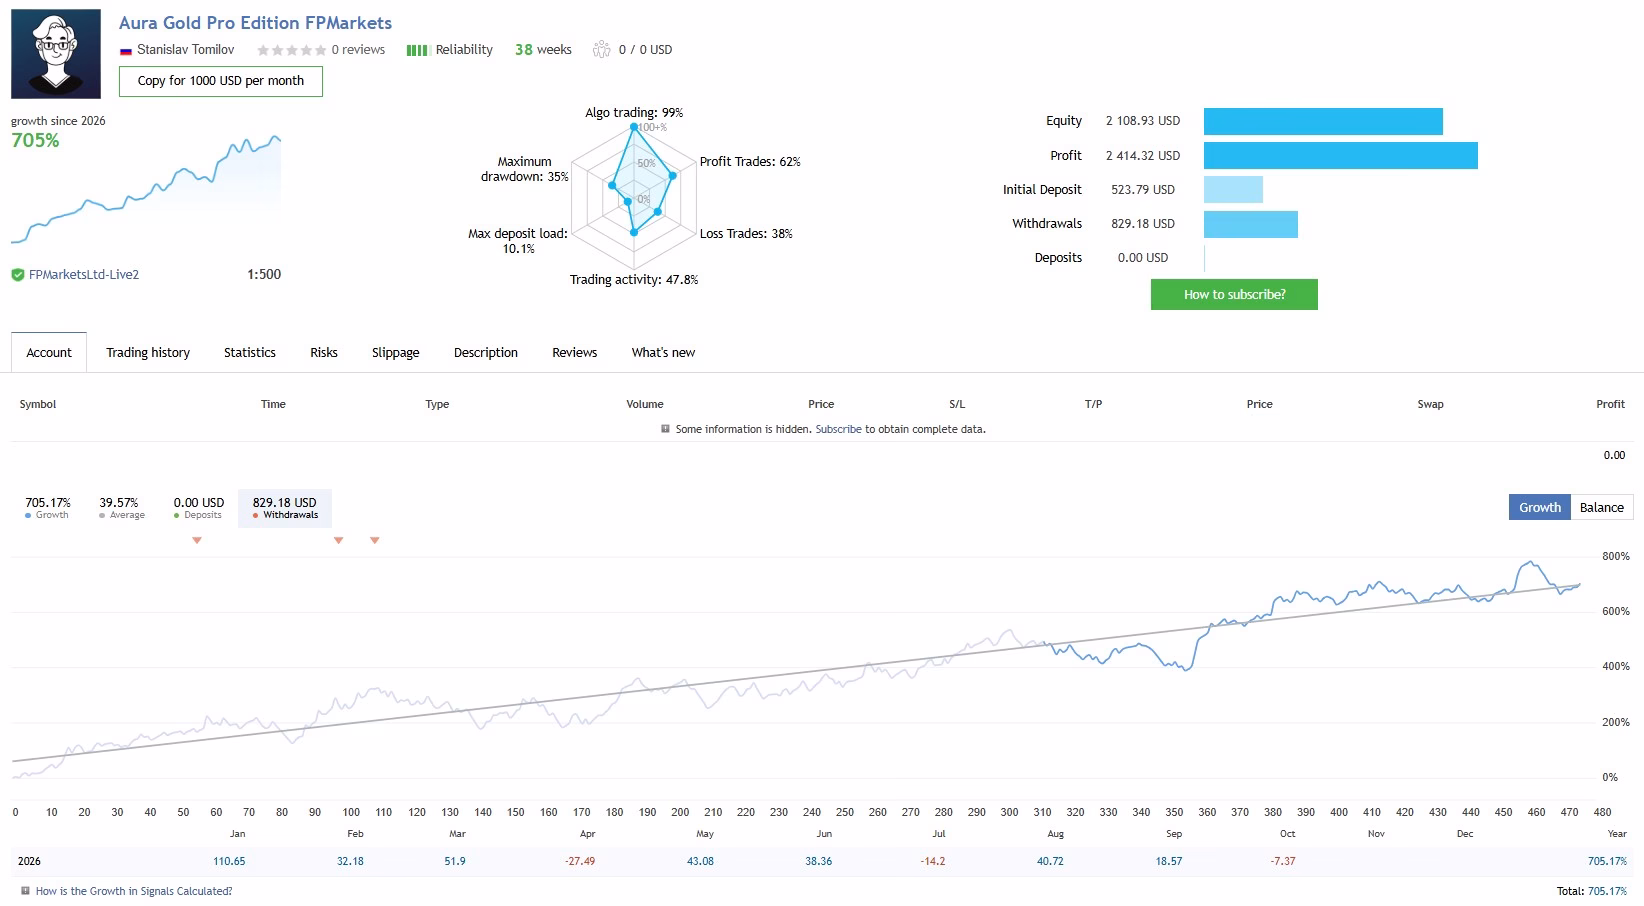Screen dimensions: 1644x906
Task: Open 'How is the Growth in Signals Calculated?' link
Action: click(134, 891)
